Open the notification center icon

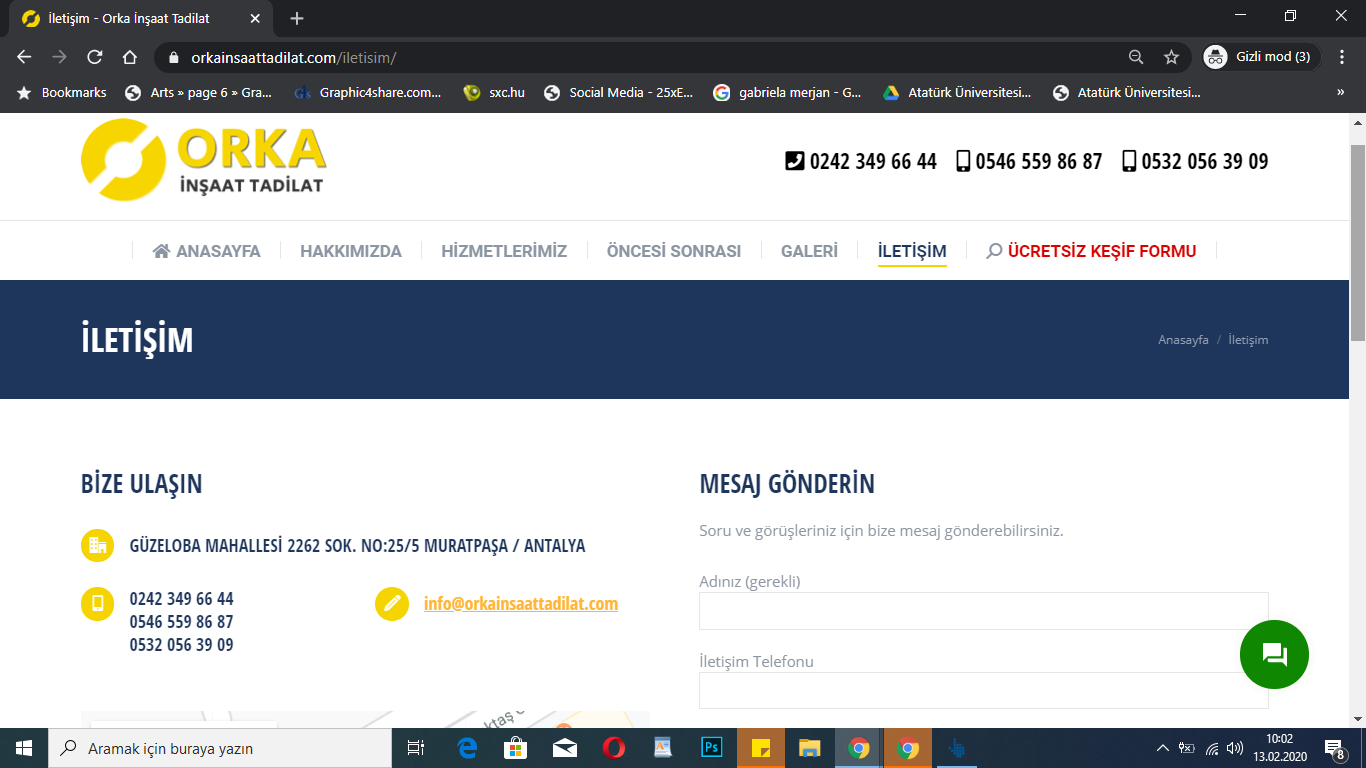coord(1334,748)
